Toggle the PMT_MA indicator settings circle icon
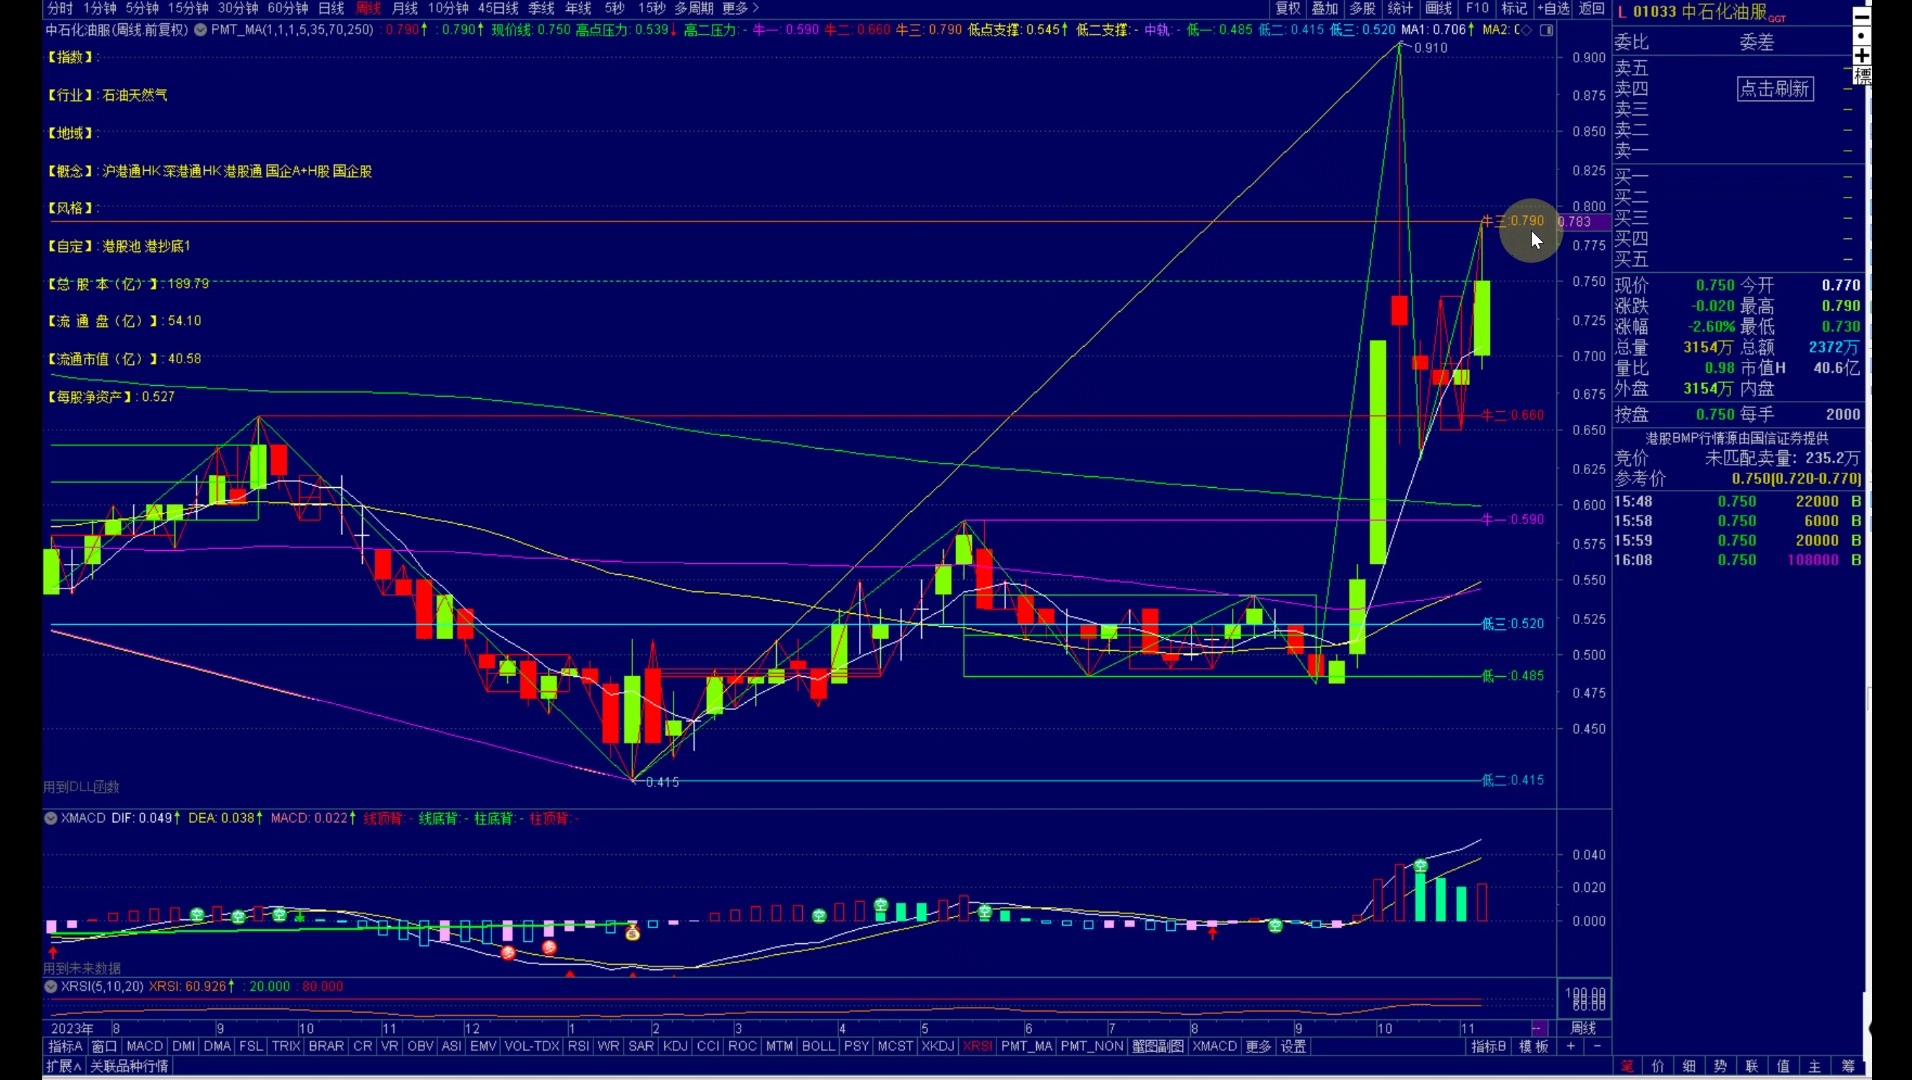This screenshot has width=1912, height=1080. (x=201, y=30)
